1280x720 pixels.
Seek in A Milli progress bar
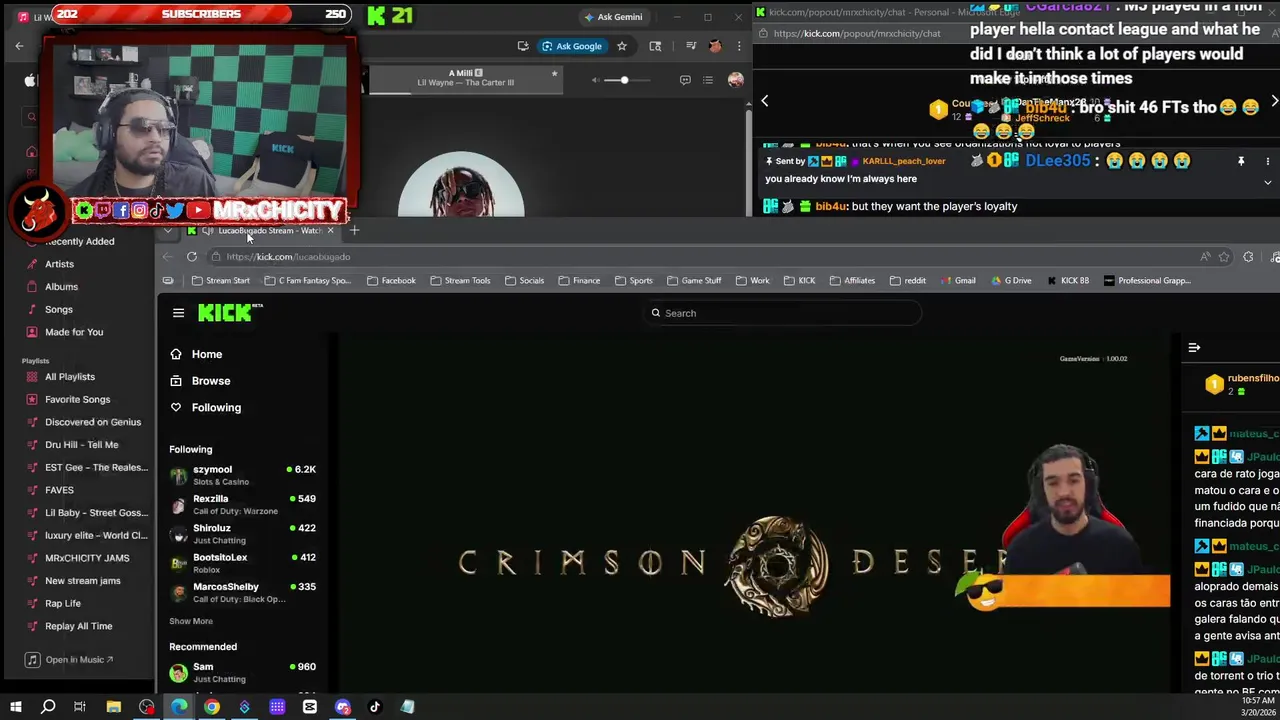click(x=466, y=94)
